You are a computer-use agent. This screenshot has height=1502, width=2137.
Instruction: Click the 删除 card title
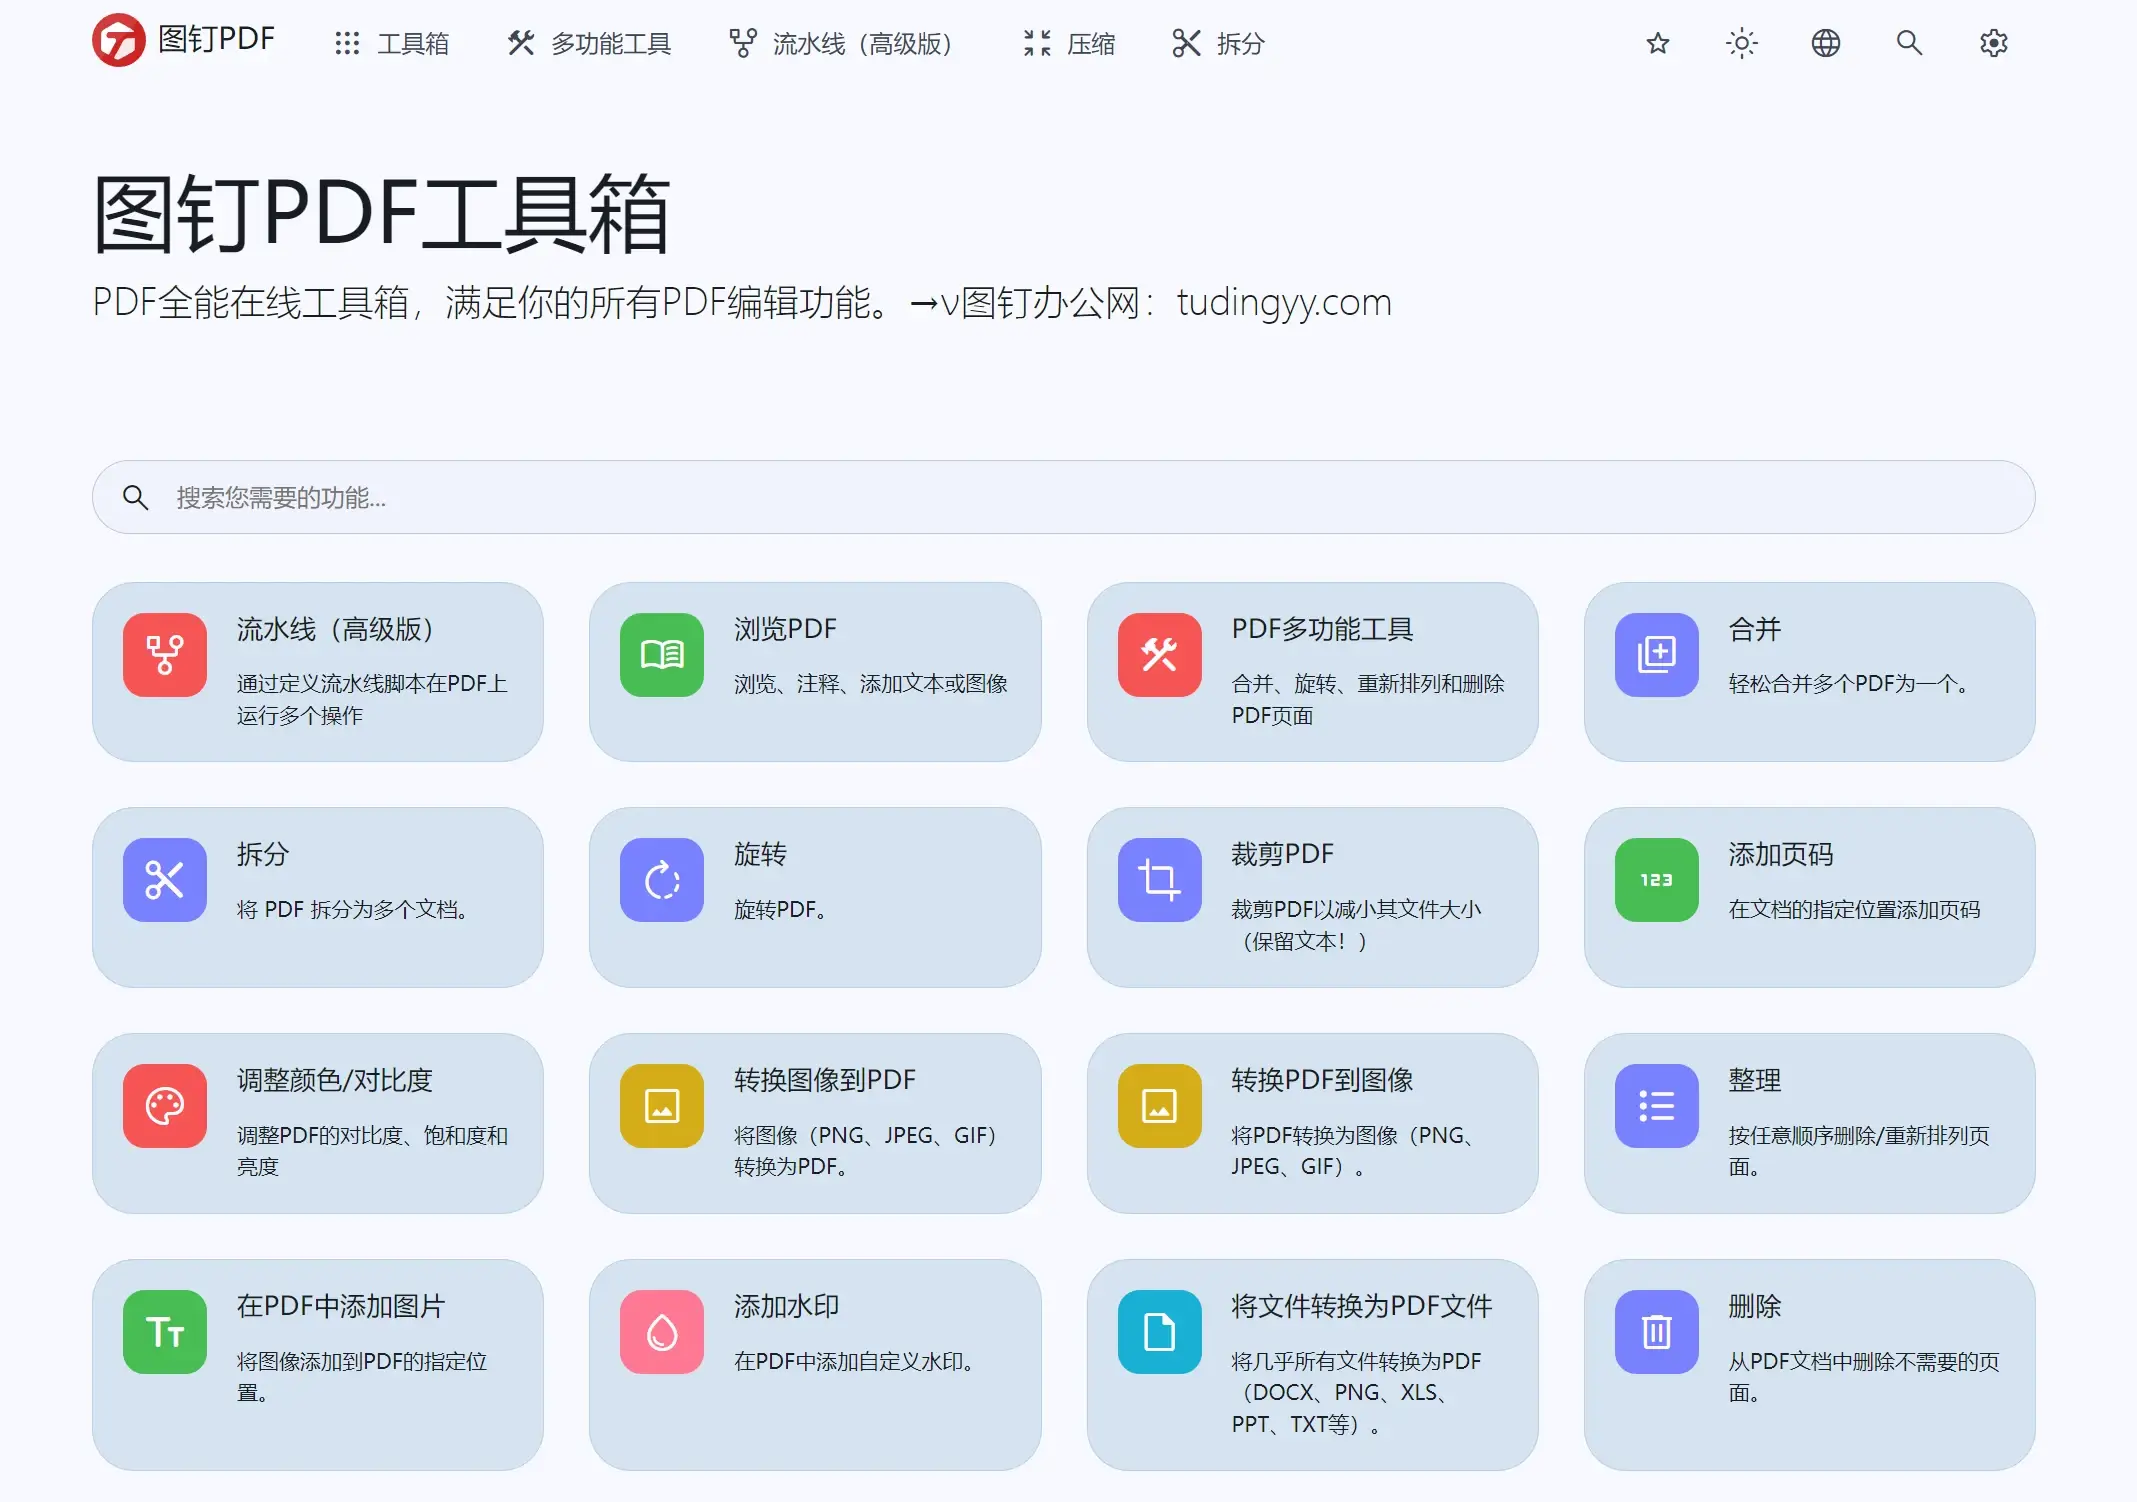click(1755, 1306)
